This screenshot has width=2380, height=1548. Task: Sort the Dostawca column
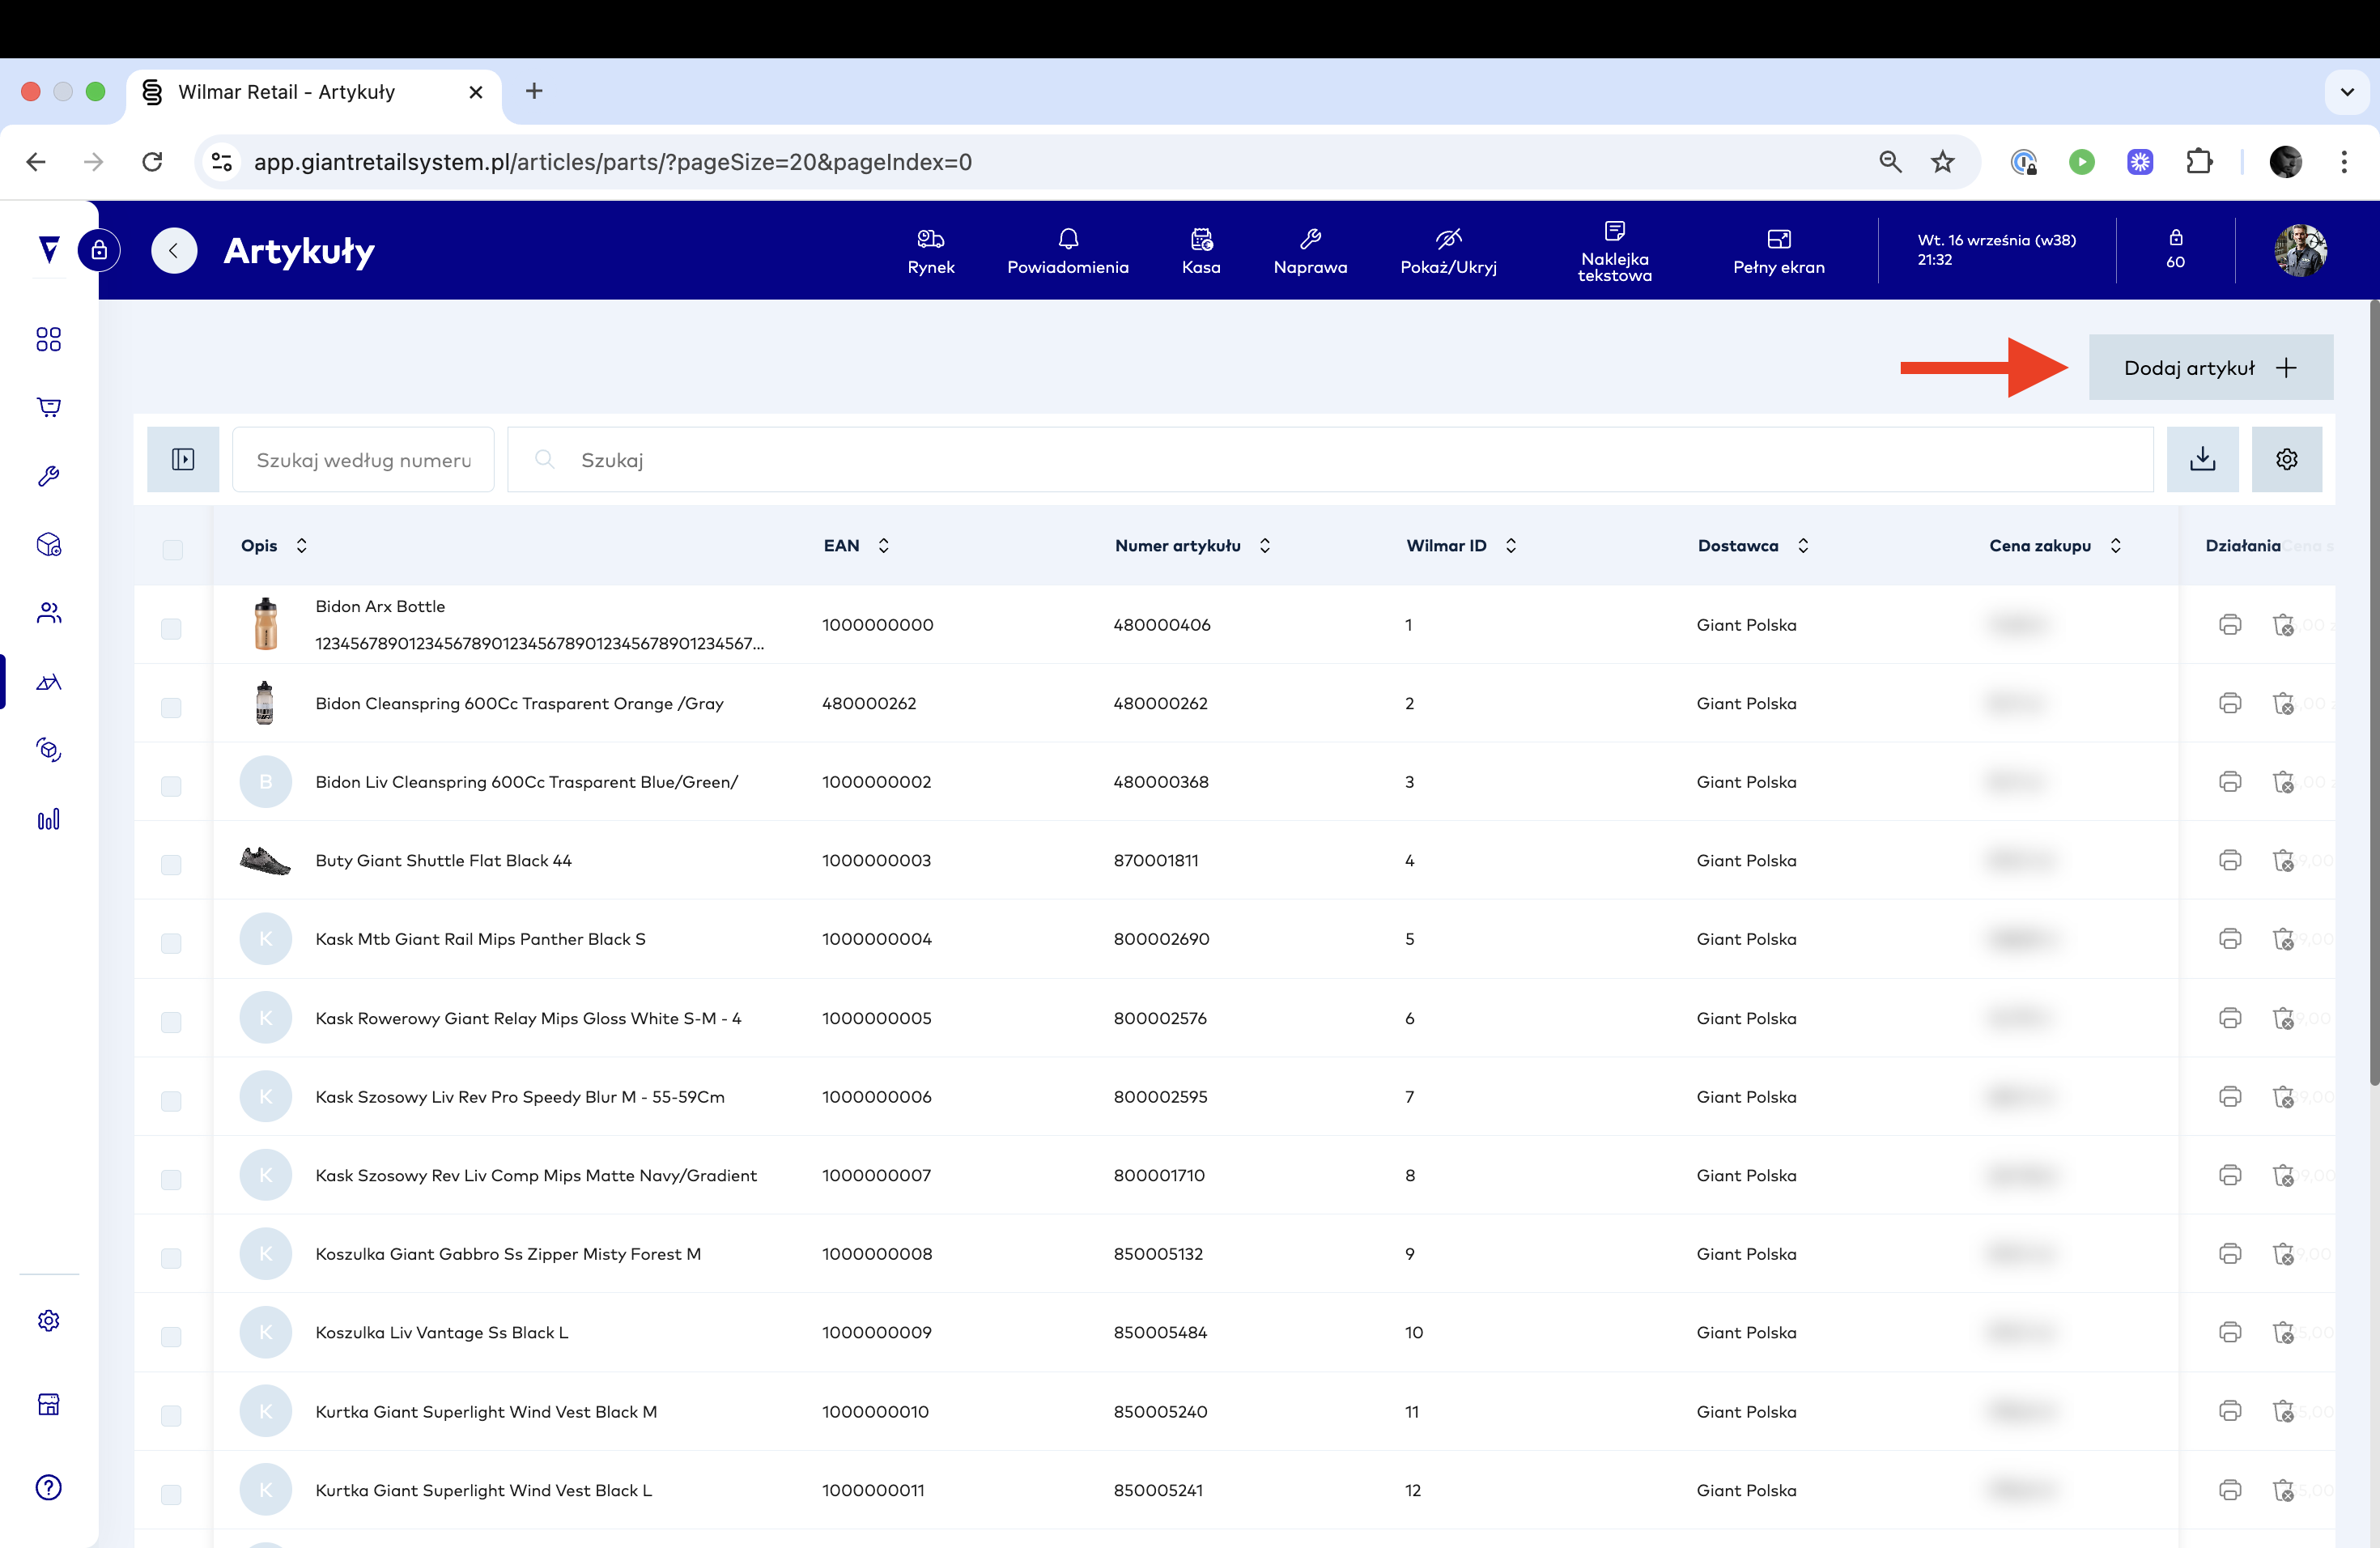click(1802, 545)
